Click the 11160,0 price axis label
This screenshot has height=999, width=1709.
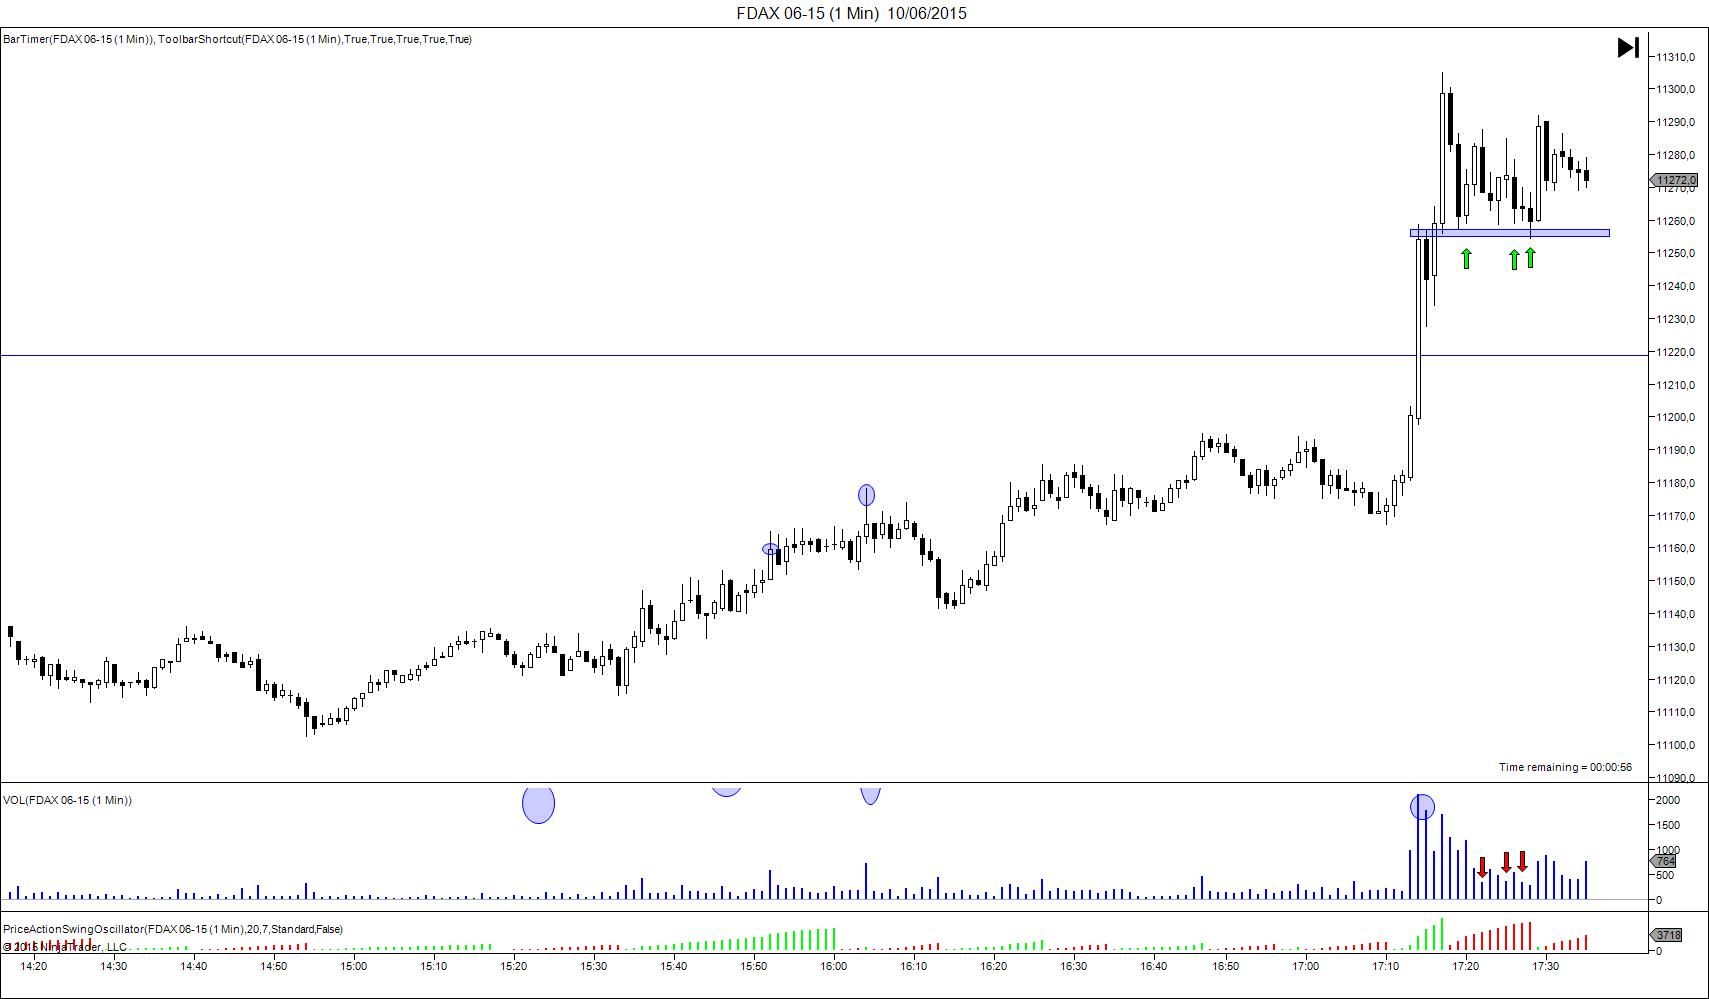pyautogui.click(x=1675, y=548)
